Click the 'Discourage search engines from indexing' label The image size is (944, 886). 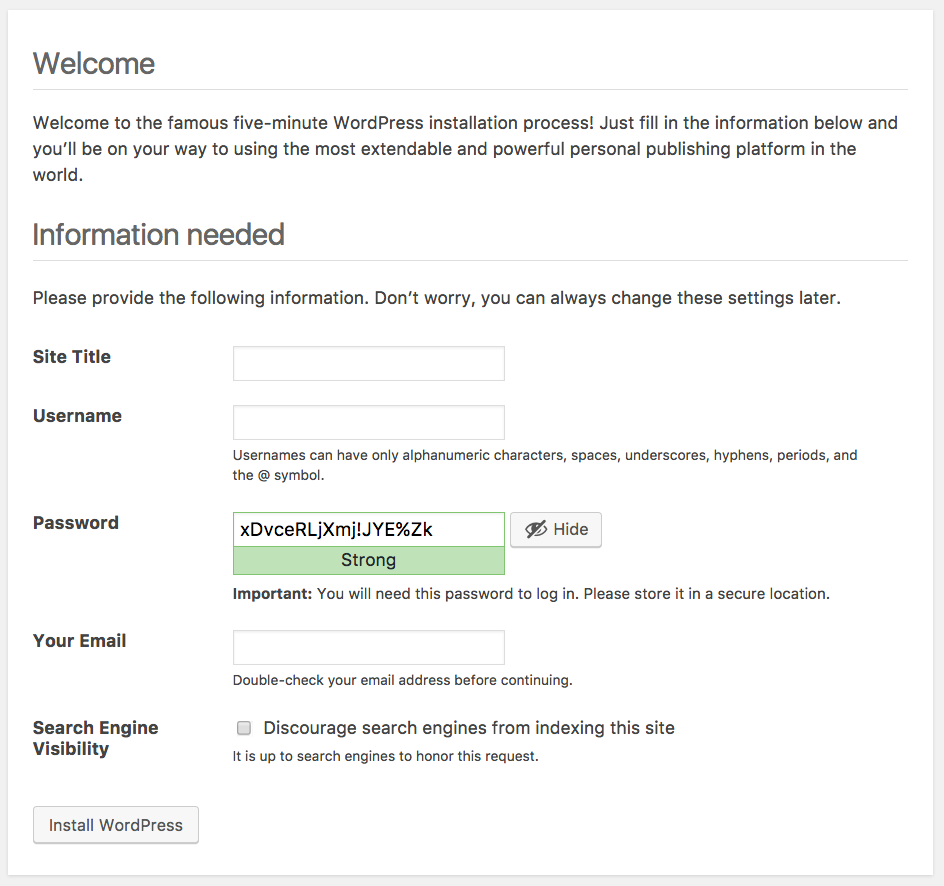pyautogui.click(x=468, y=728)
